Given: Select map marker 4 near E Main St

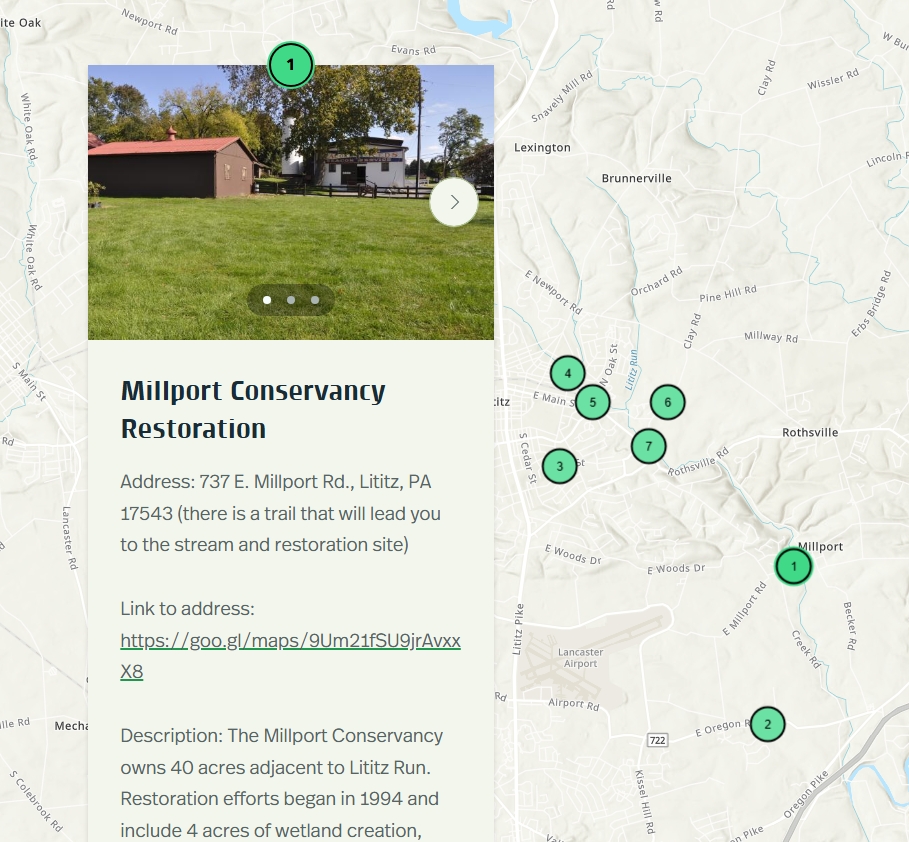Looking at the screenshot, I should click(x=568, y=373).
